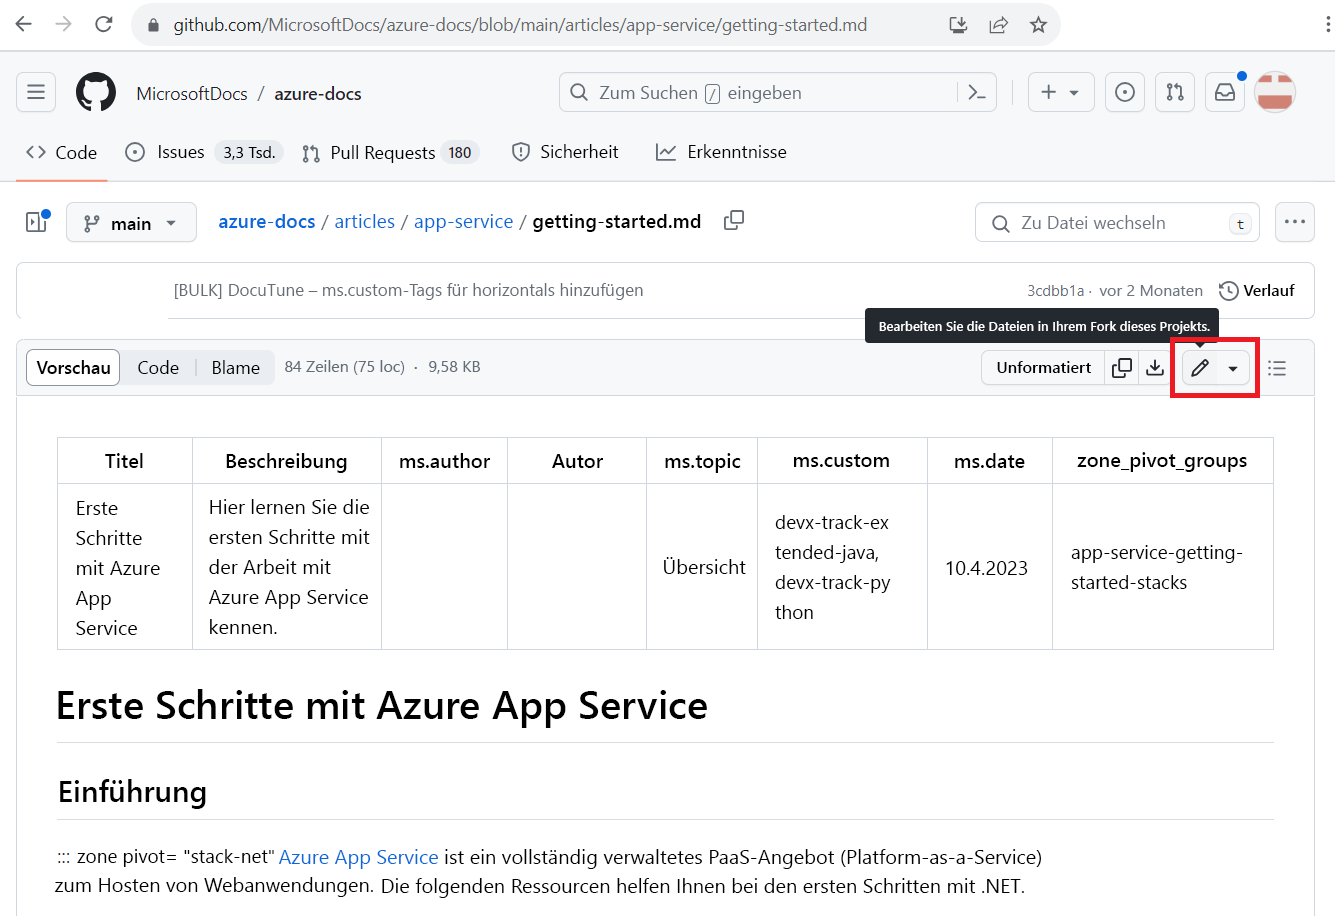This screenshot has height=916, width=1335.
Task: Open the GitHub hamburger navigation menu
Action: tap(36, 92)
